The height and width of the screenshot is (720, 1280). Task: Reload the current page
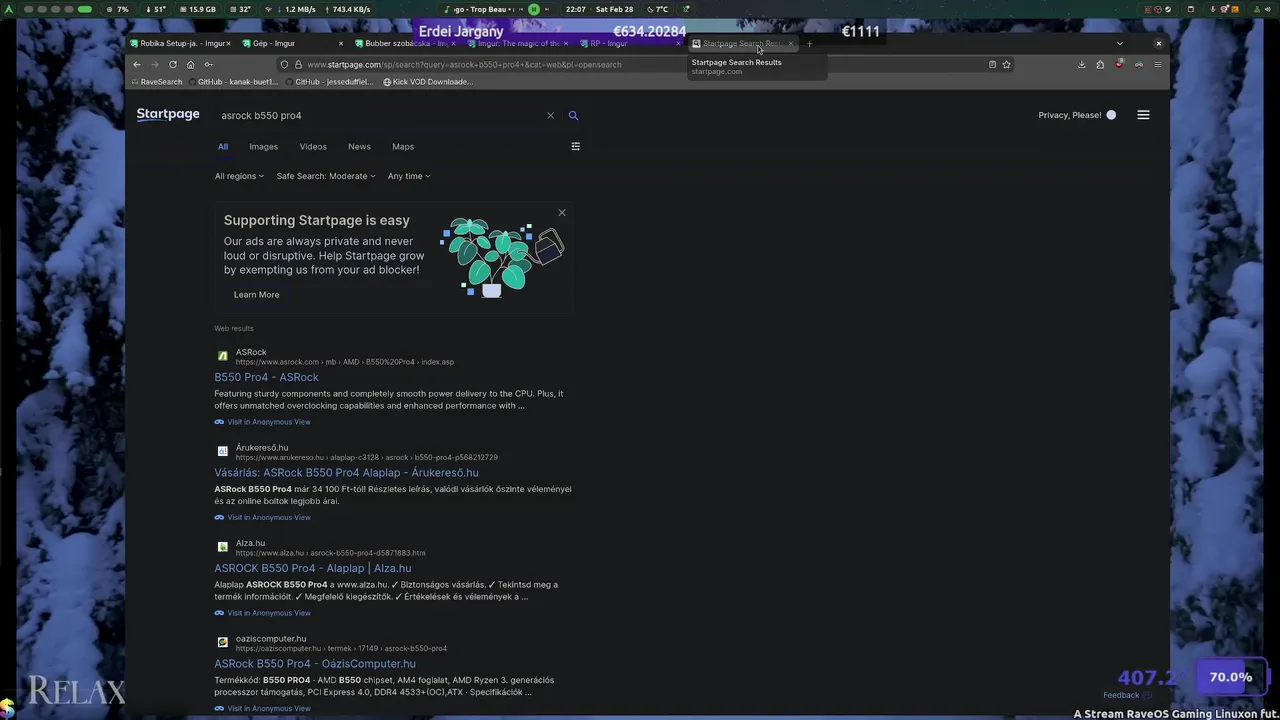[x=173, y=64]
